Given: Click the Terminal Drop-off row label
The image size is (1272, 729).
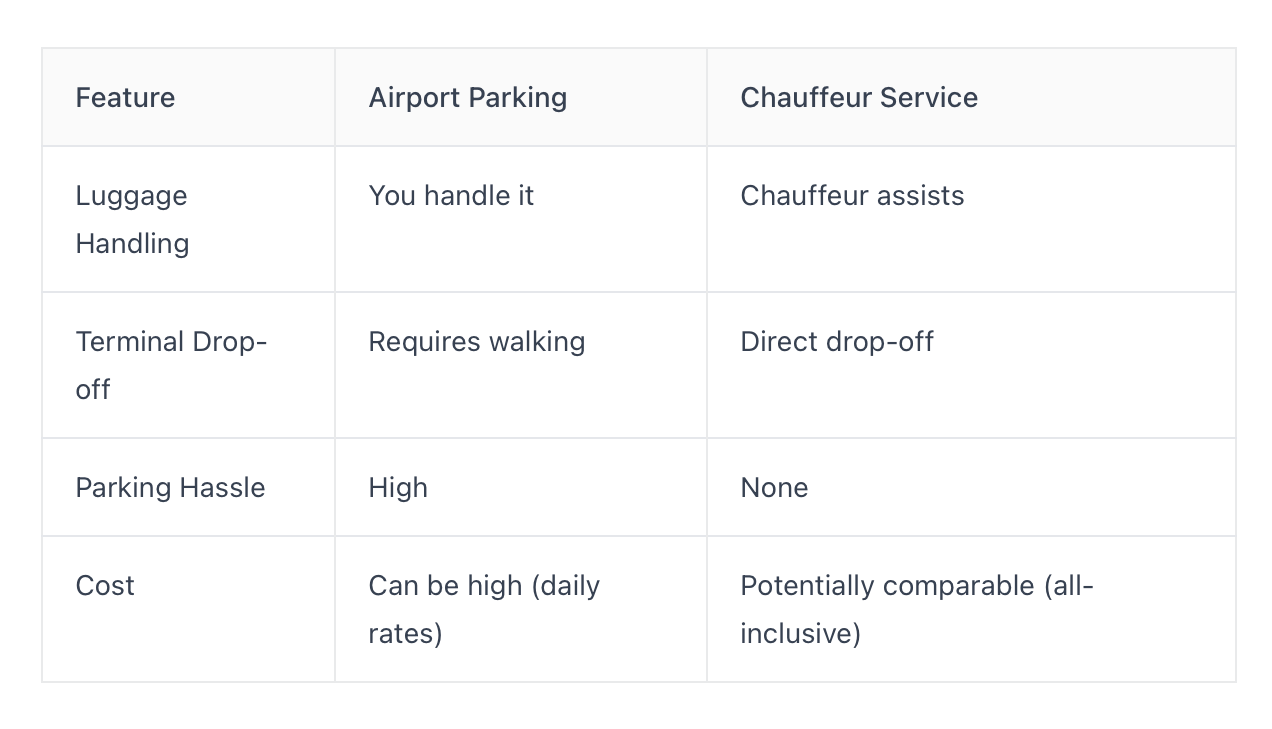Looking at the screenshot, I should (188, 365).
